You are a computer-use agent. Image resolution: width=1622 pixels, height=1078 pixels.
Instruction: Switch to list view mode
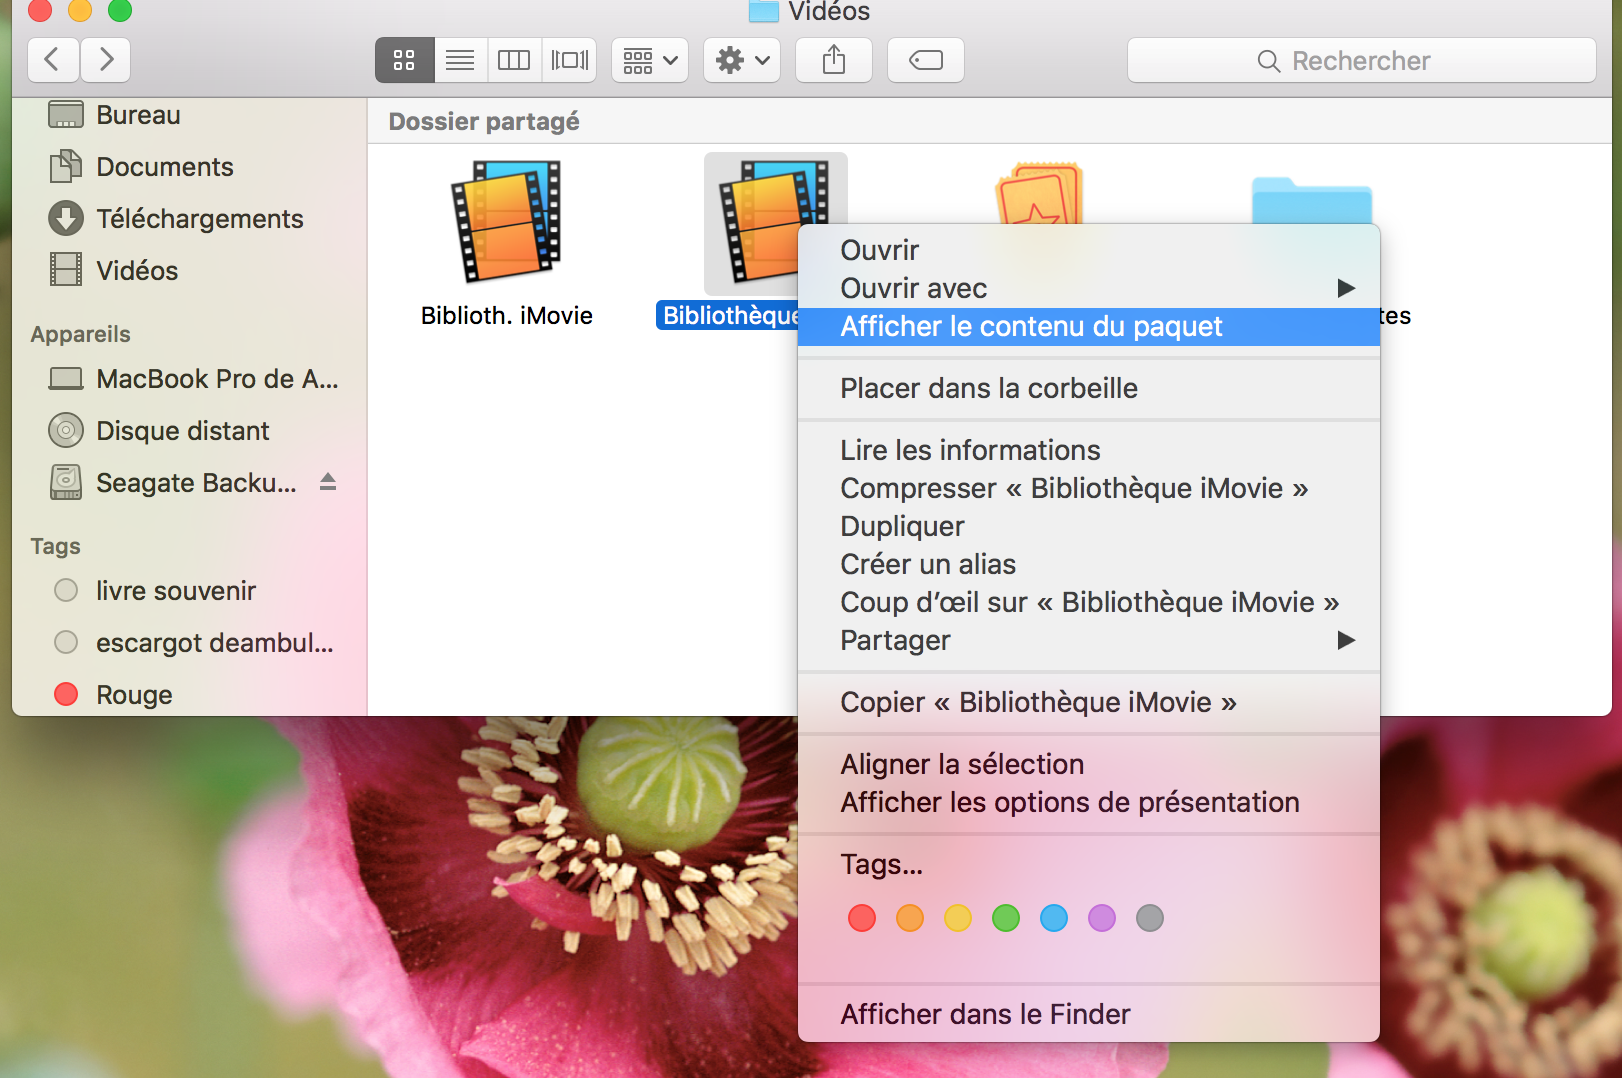pos(460,60)
